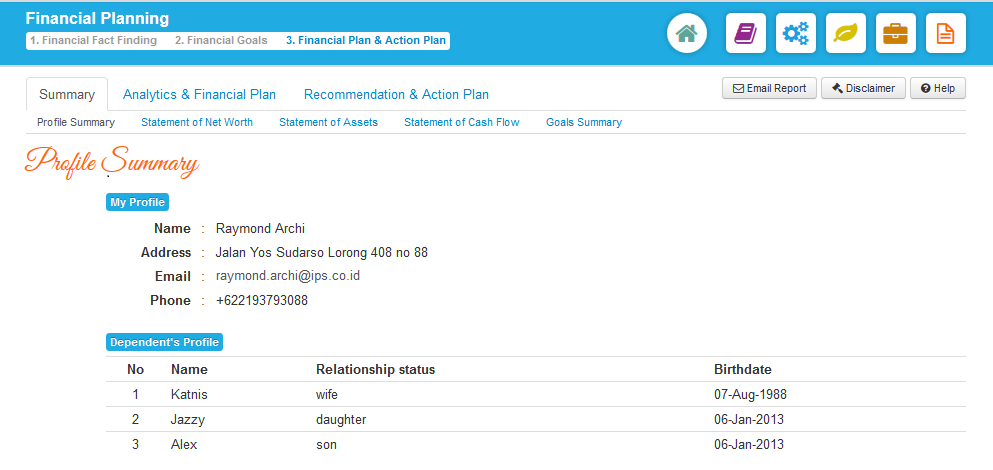Go to Statement of Net Worth

click(x=197, y=122)
